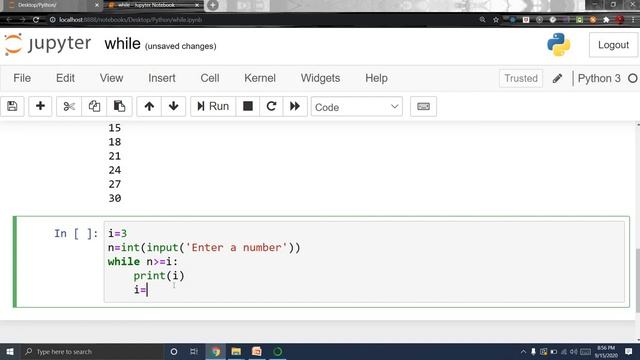Click the browser zoom magnifier icon
The image size is (640, 360).
482,20
